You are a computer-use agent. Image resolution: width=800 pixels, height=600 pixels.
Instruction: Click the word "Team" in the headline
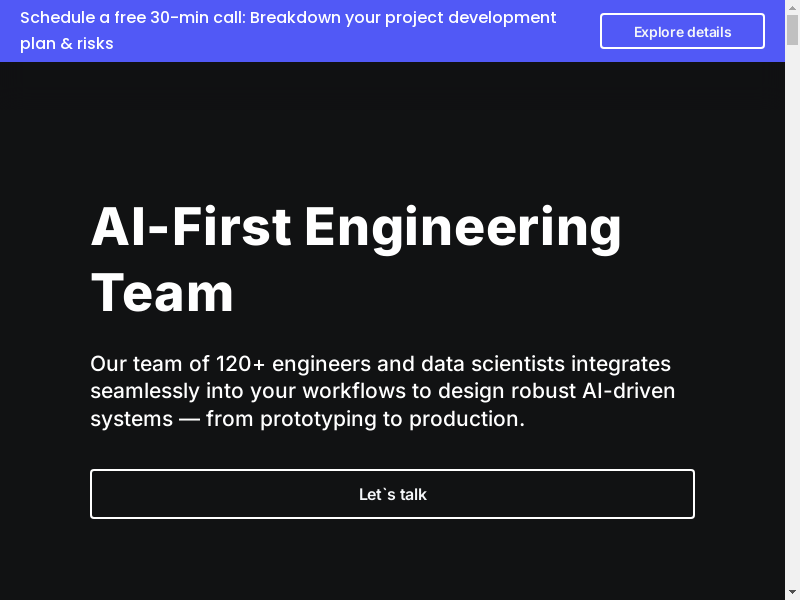pos(162,293)
